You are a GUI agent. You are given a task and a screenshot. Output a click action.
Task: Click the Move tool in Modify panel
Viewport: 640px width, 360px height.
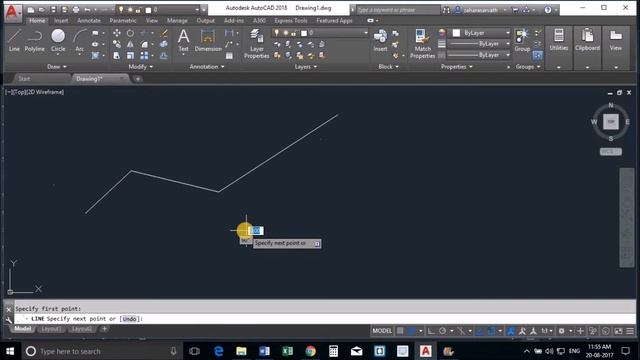117,33
